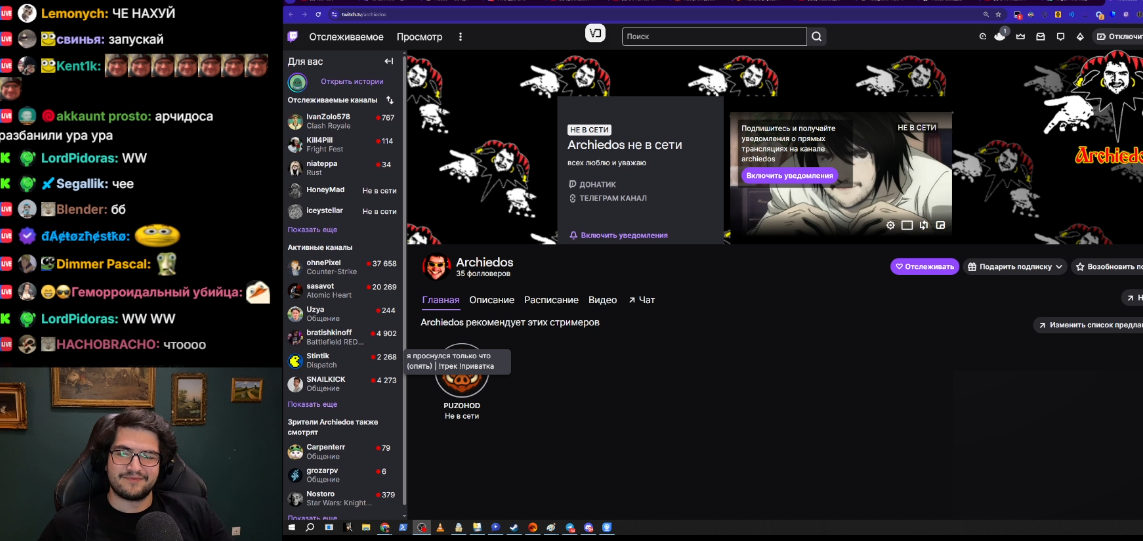Open Telegram from the taskbar
This screenshot has height=541, width=1143.
[569, 527]
